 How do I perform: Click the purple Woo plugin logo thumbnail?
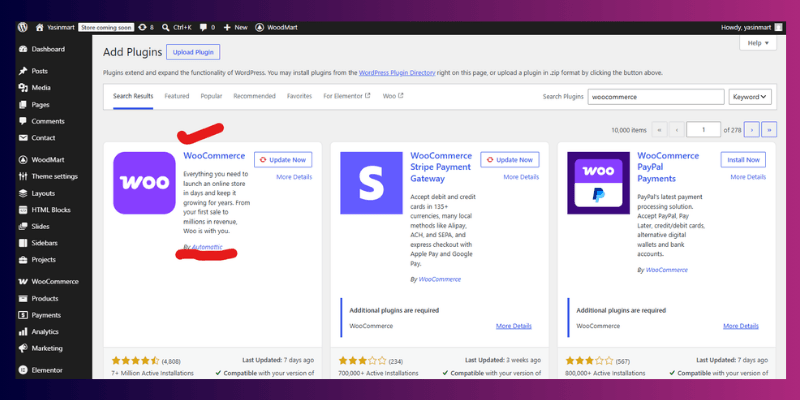(x=144, y=183)
